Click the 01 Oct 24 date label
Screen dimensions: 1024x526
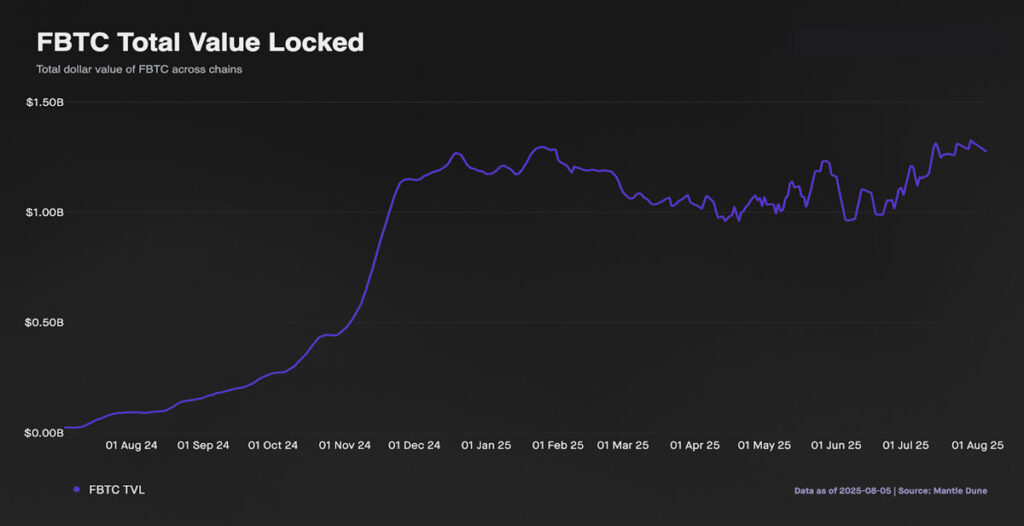(273, 446)
